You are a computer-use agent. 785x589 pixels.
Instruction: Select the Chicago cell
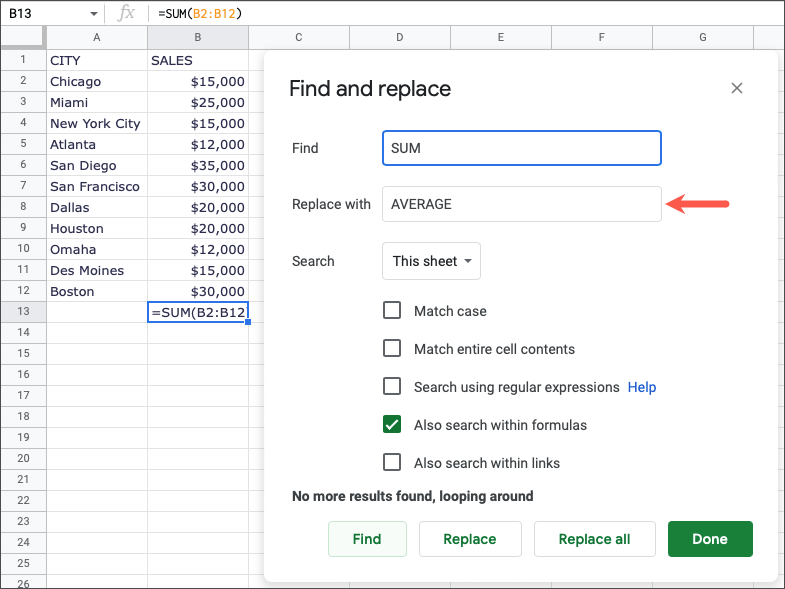(x=96, y=81)
